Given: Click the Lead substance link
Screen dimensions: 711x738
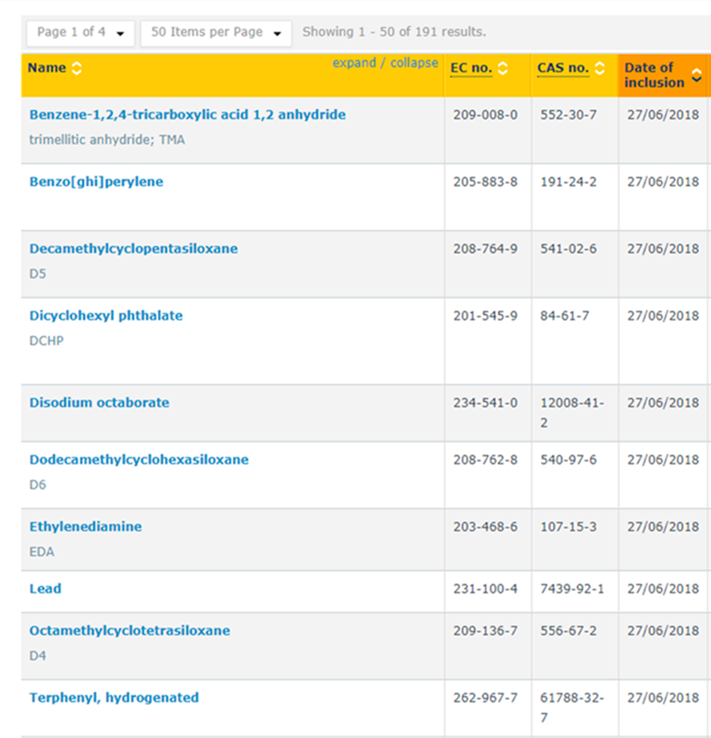Looking at the screenshot, I should click(x=45, y=589).
